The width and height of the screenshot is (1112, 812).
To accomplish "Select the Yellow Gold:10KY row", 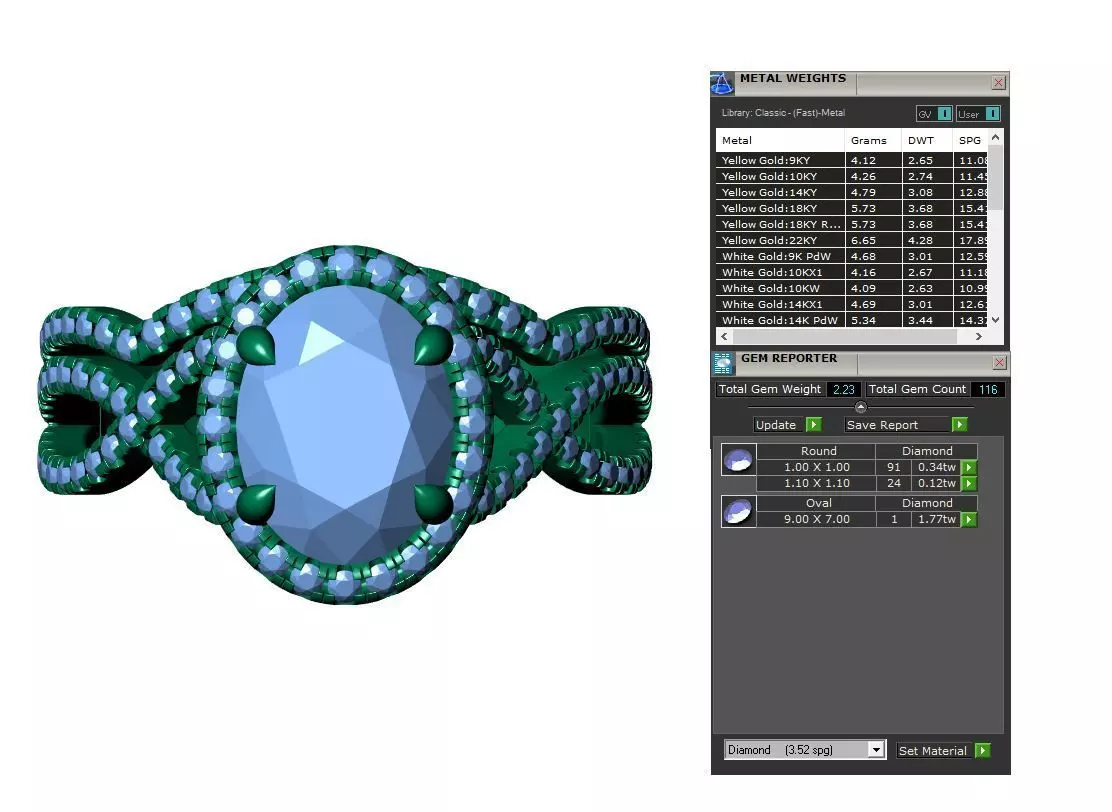I will pos(852,177).
